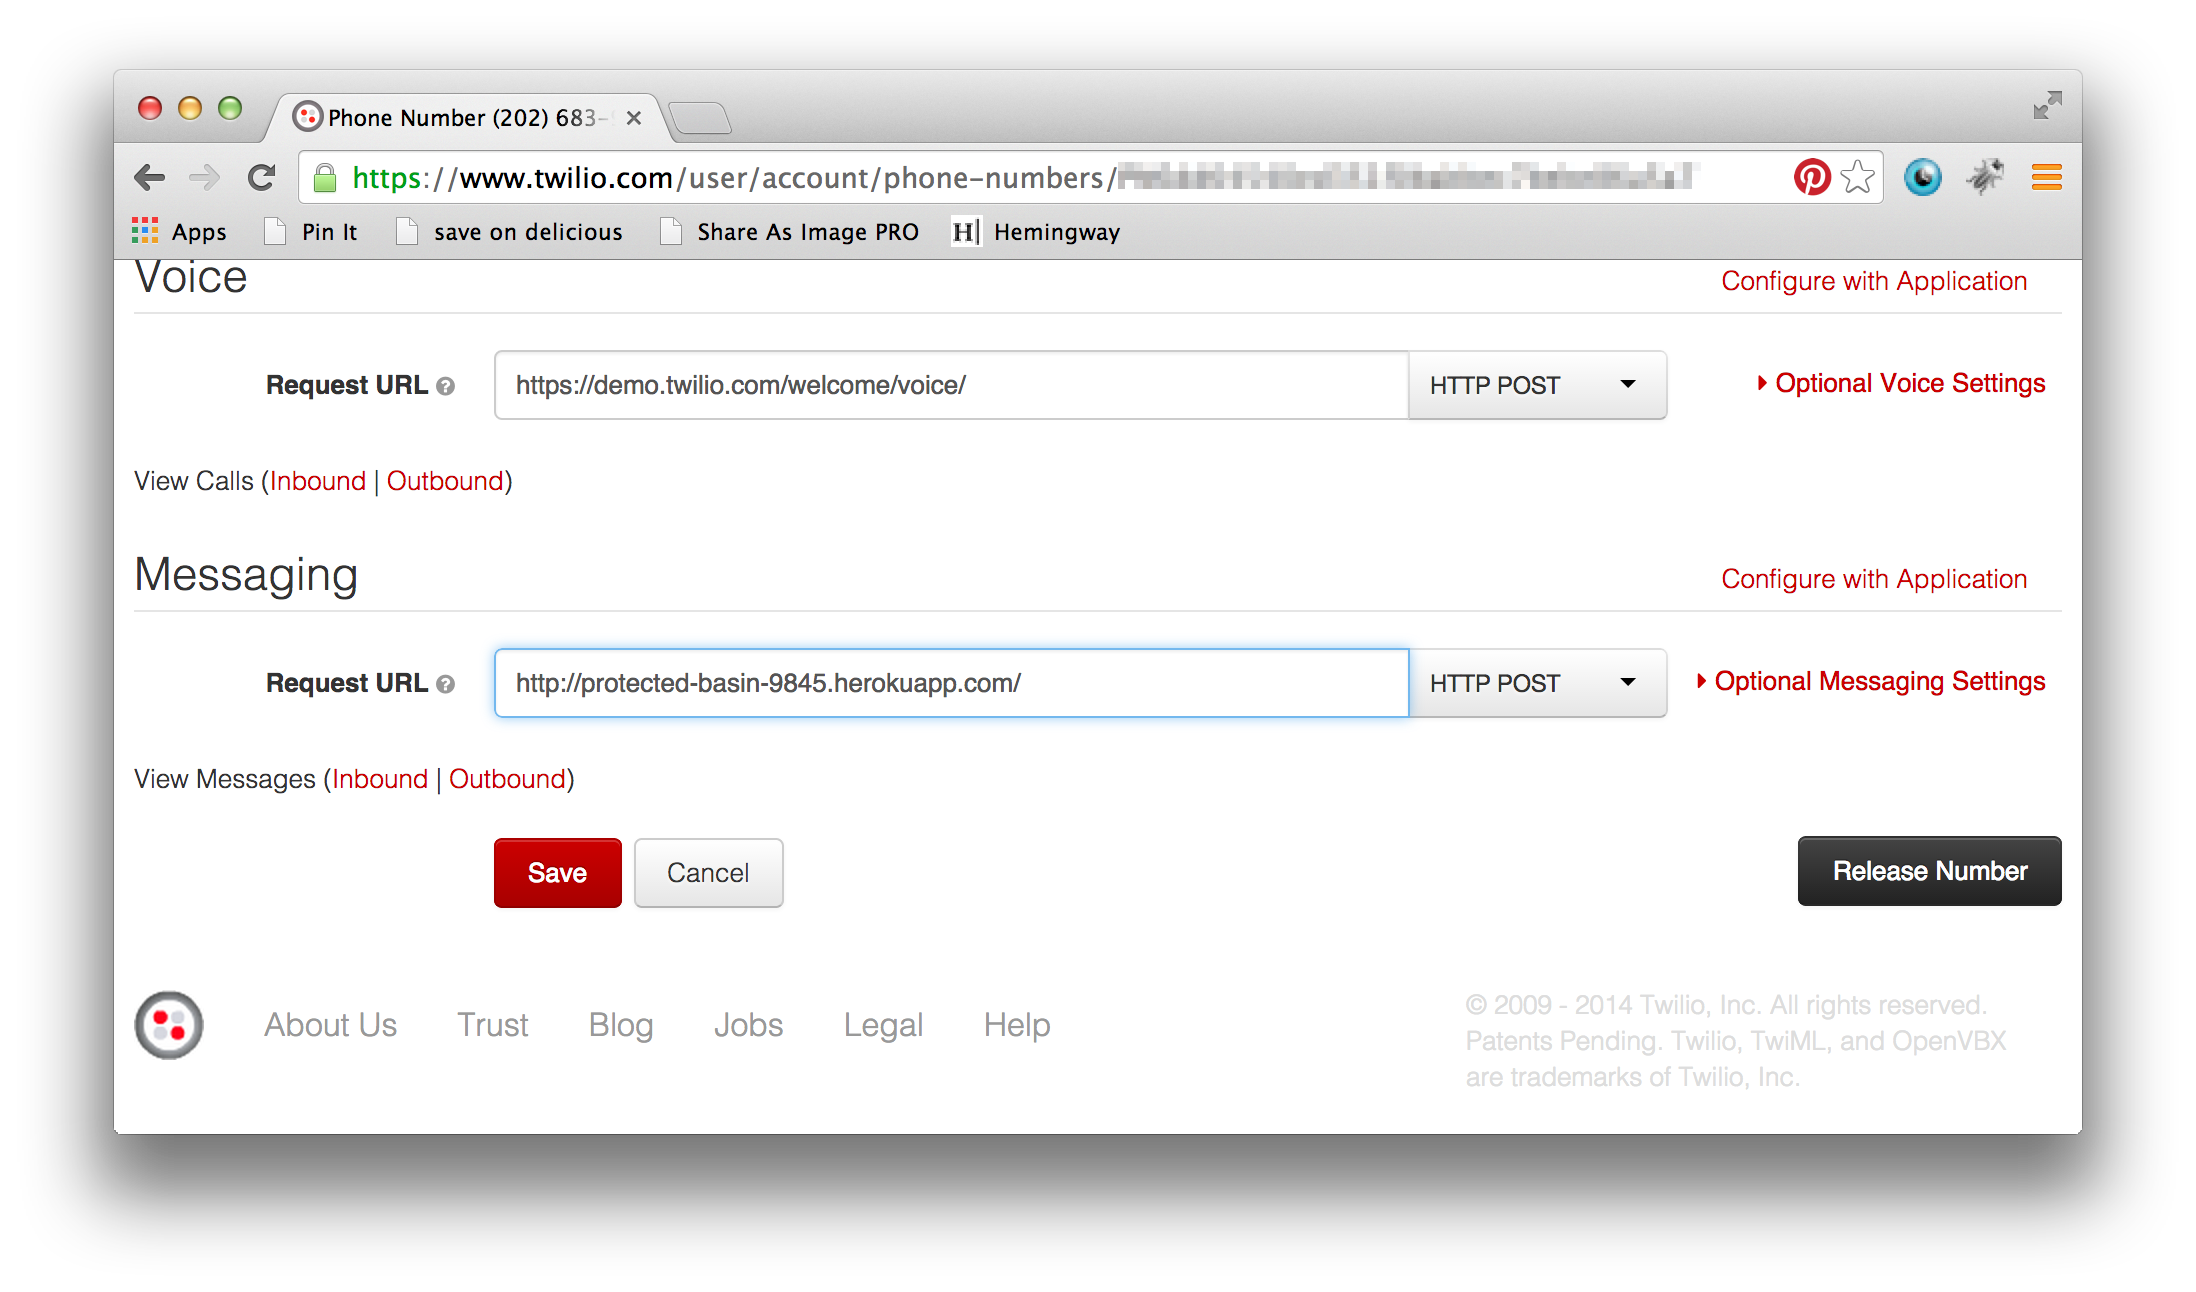Click the Pinterest extension icon in address bar
2196x1292 pixels.
tap(1811, 177)
